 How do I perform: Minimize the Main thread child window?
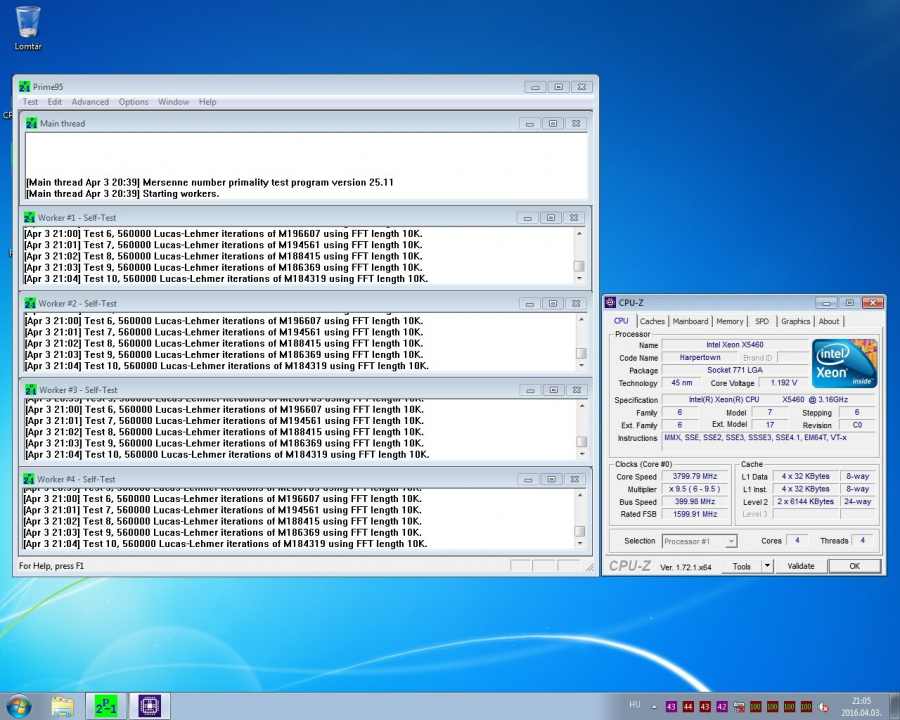coord(529,123)
